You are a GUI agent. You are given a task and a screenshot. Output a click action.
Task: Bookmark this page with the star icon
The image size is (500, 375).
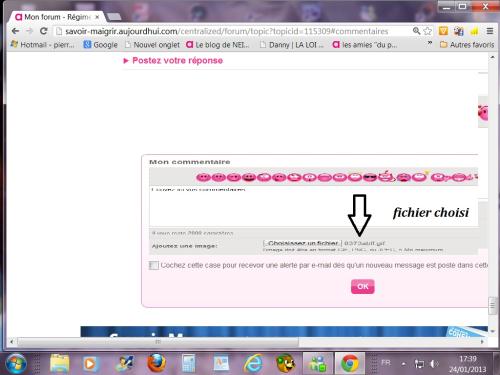427,31
